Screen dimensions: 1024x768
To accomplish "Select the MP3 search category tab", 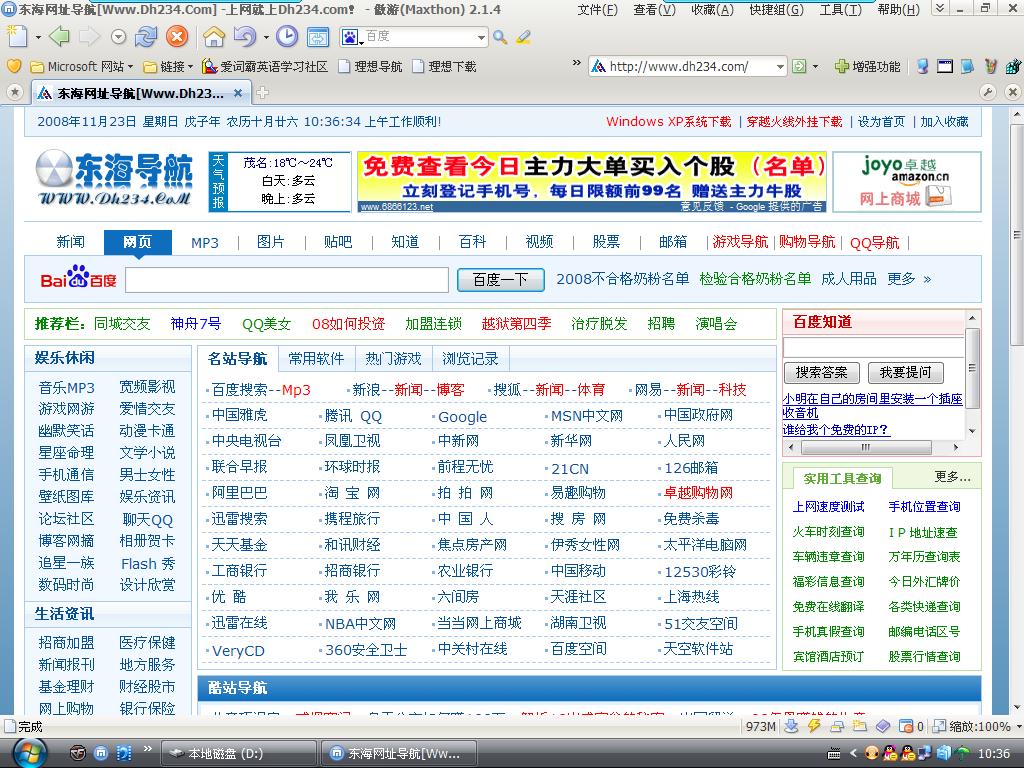I will [205, 242].
